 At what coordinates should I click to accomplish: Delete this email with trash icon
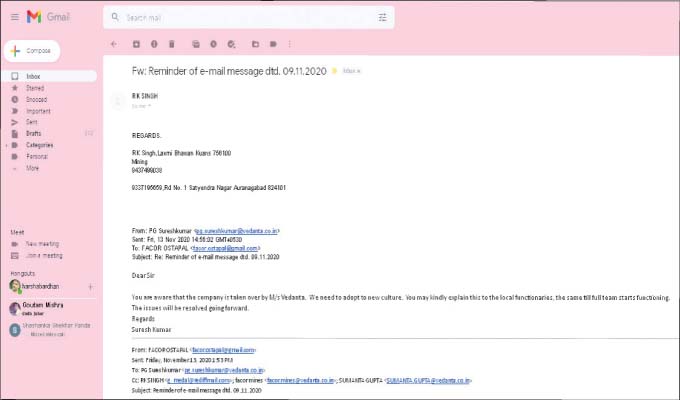click(172, 44)
